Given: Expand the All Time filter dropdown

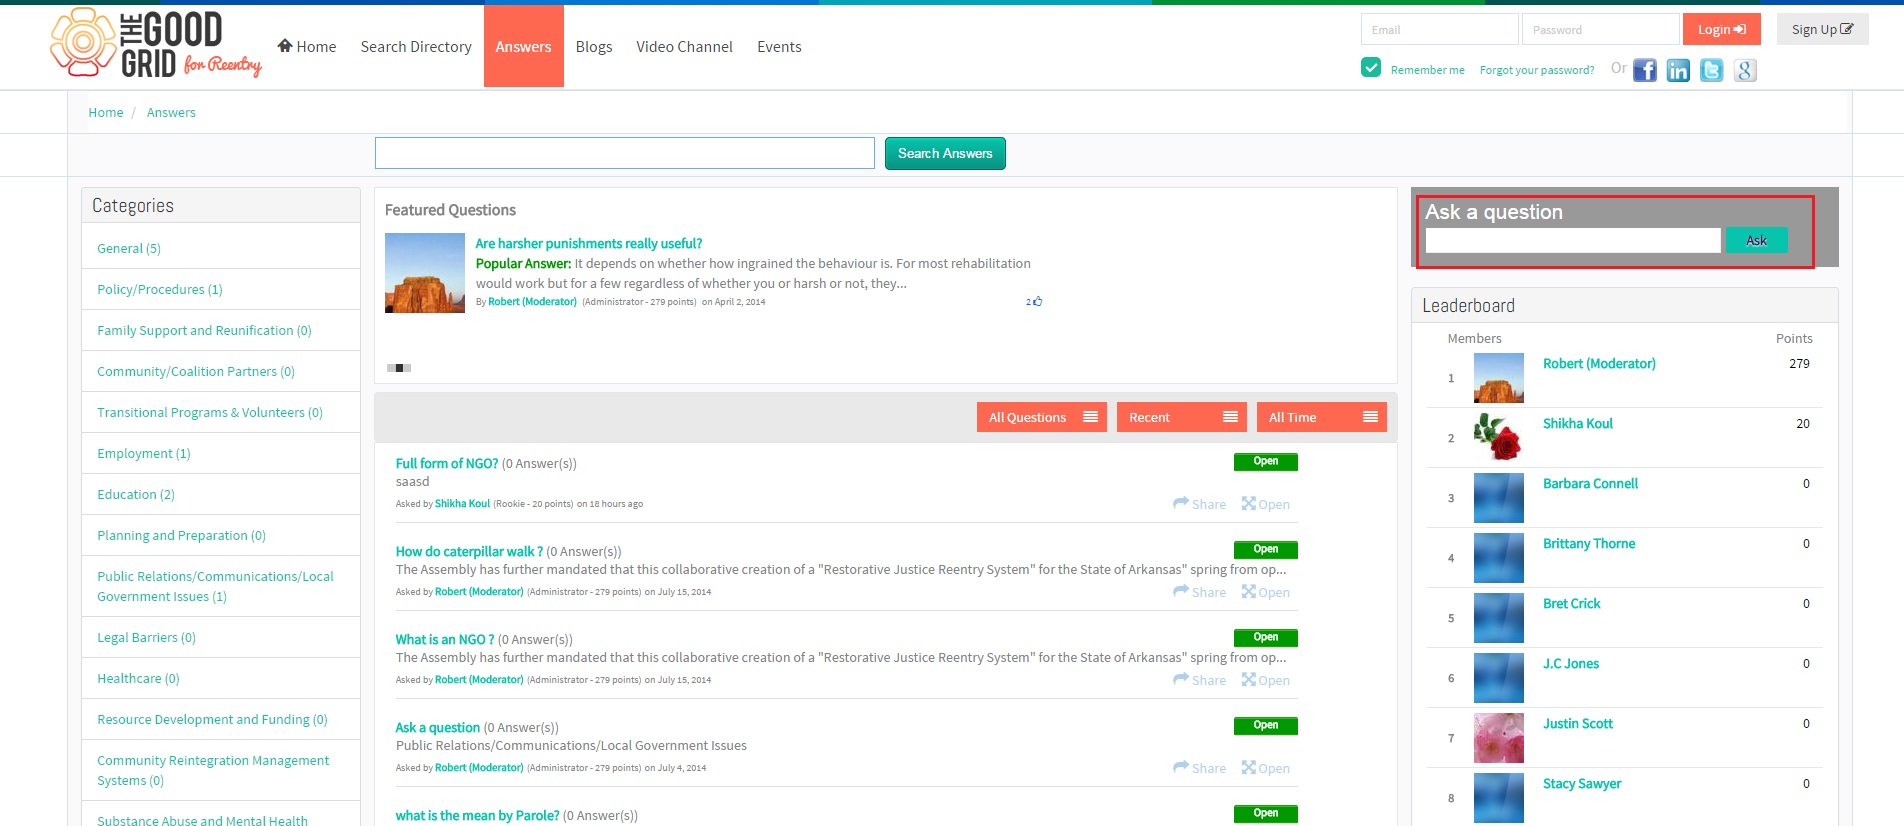Looking at the screenshot, I should 1321,417.
